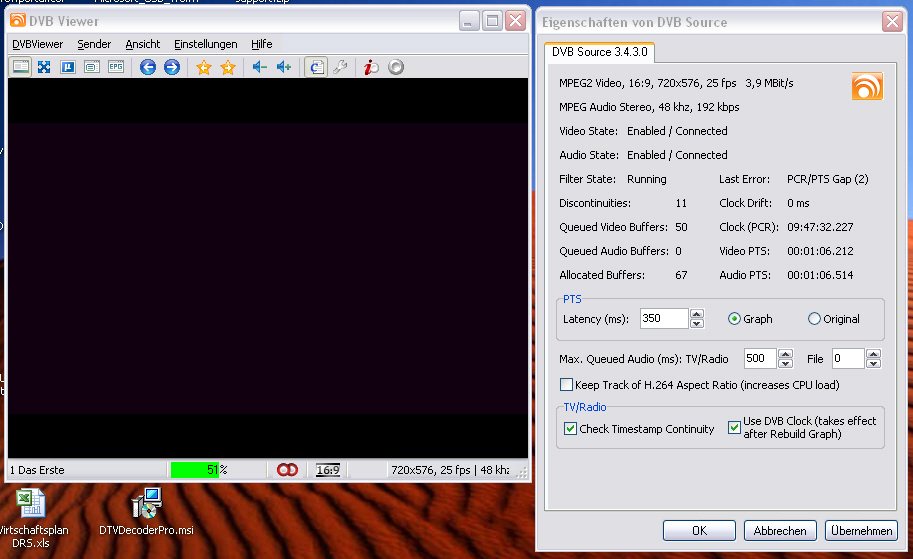913x559 pixels.
Task: Click the '720x576, 25 fps | 48 khz' status text
Action: pyautogui.click(x=450, y=470)
